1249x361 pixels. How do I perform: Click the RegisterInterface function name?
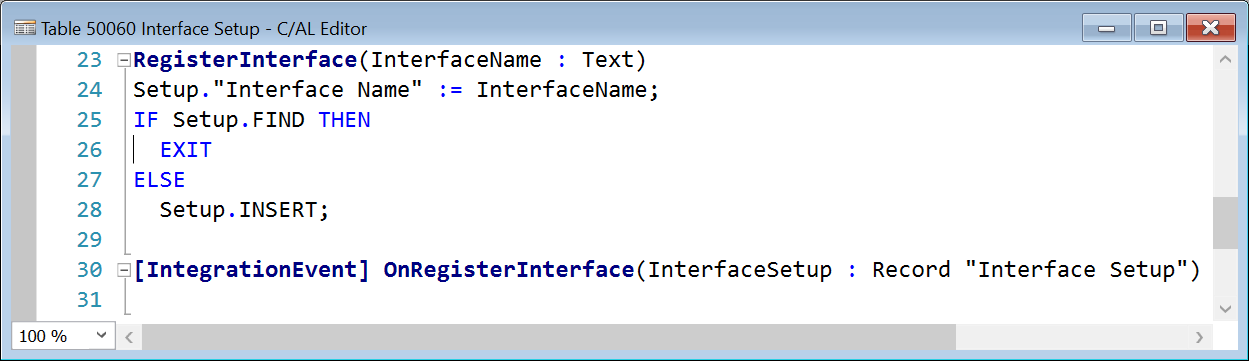click(245, 60)
